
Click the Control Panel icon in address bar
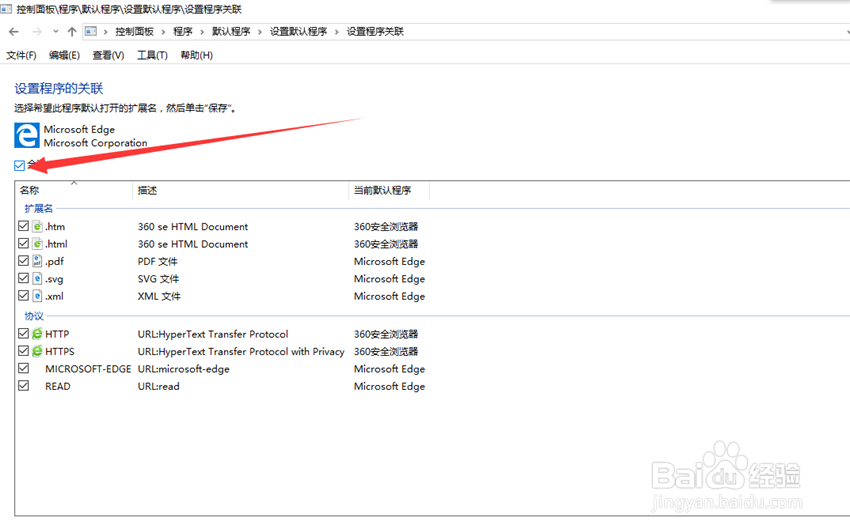(91, 31)
